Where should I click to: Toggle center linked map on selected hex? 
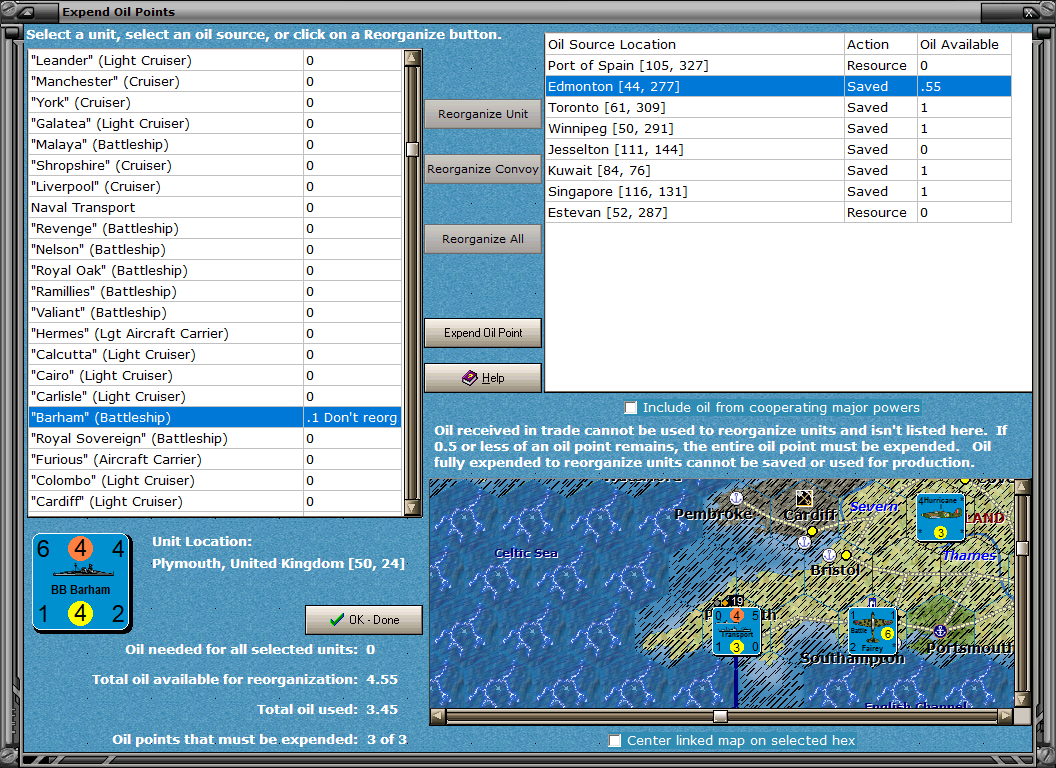(615, 740)
